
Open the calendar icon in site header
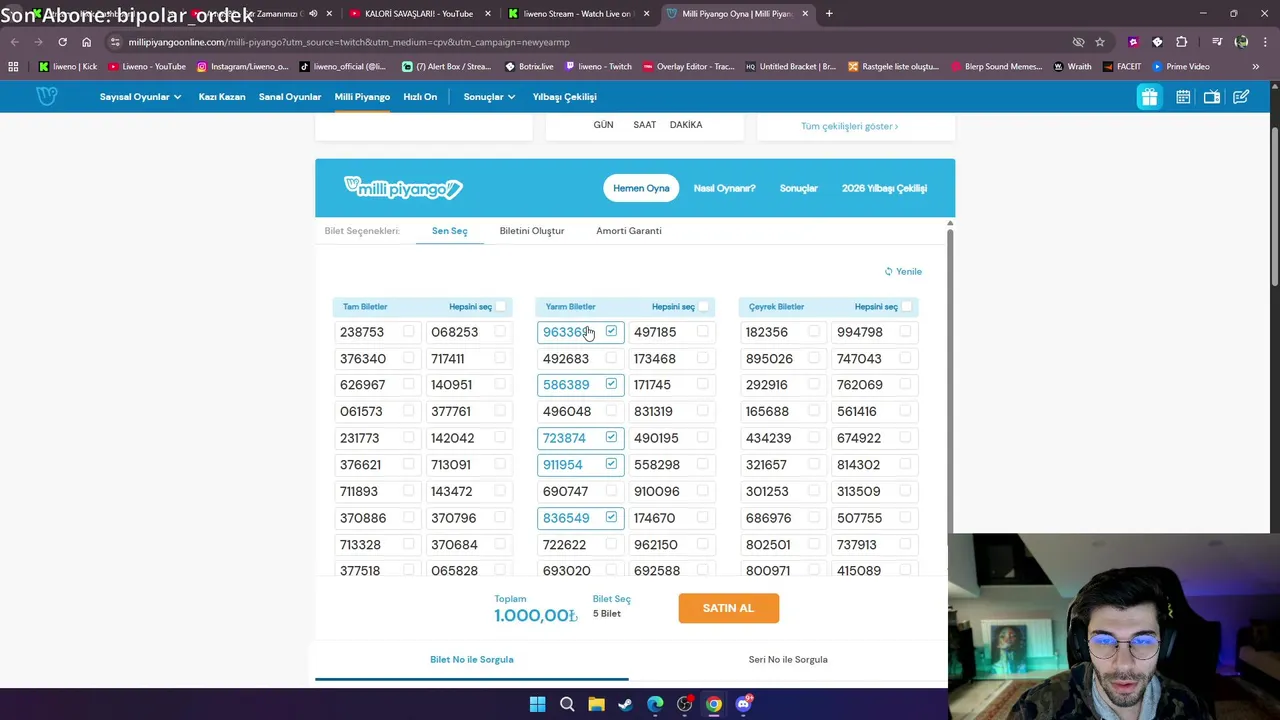1183,97
